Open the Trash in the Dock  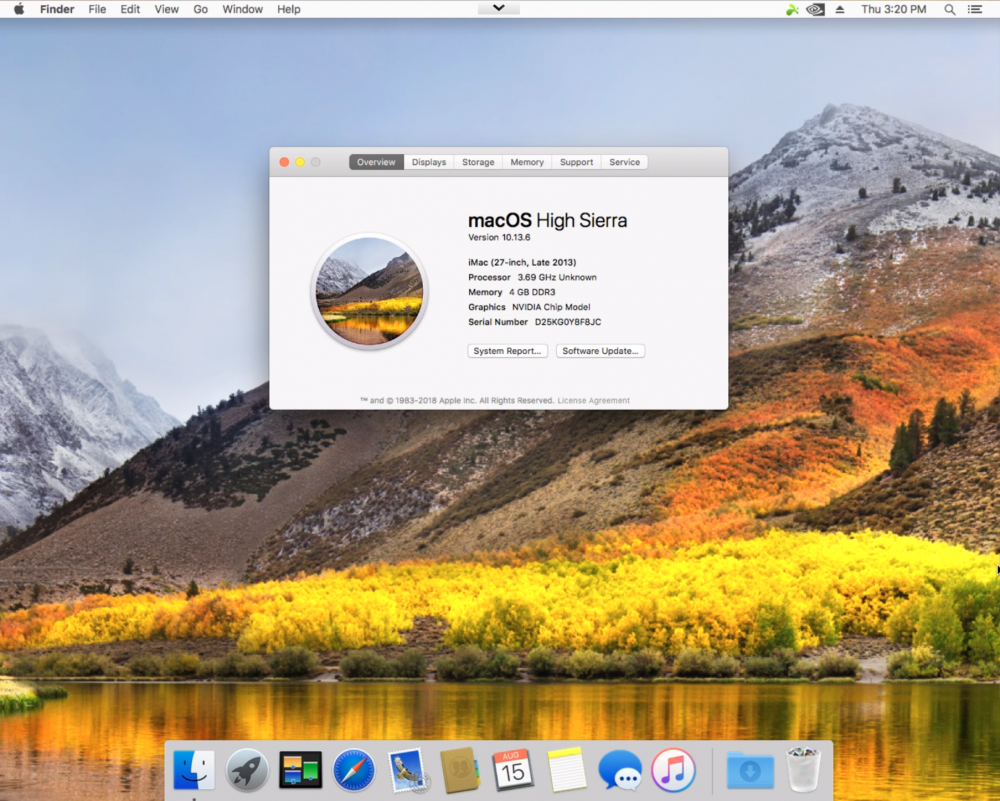click(x=803, y=770)
